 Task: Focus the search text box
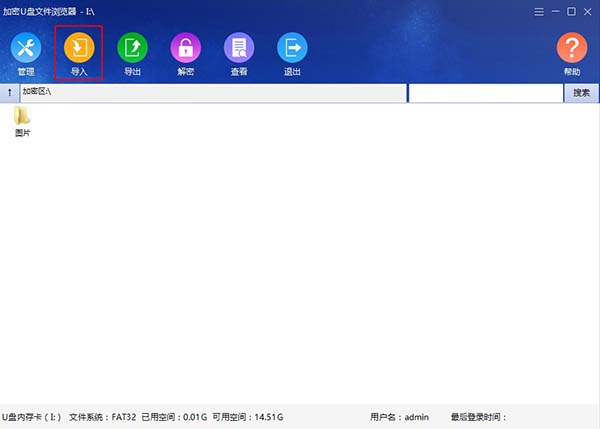point(486,93)
